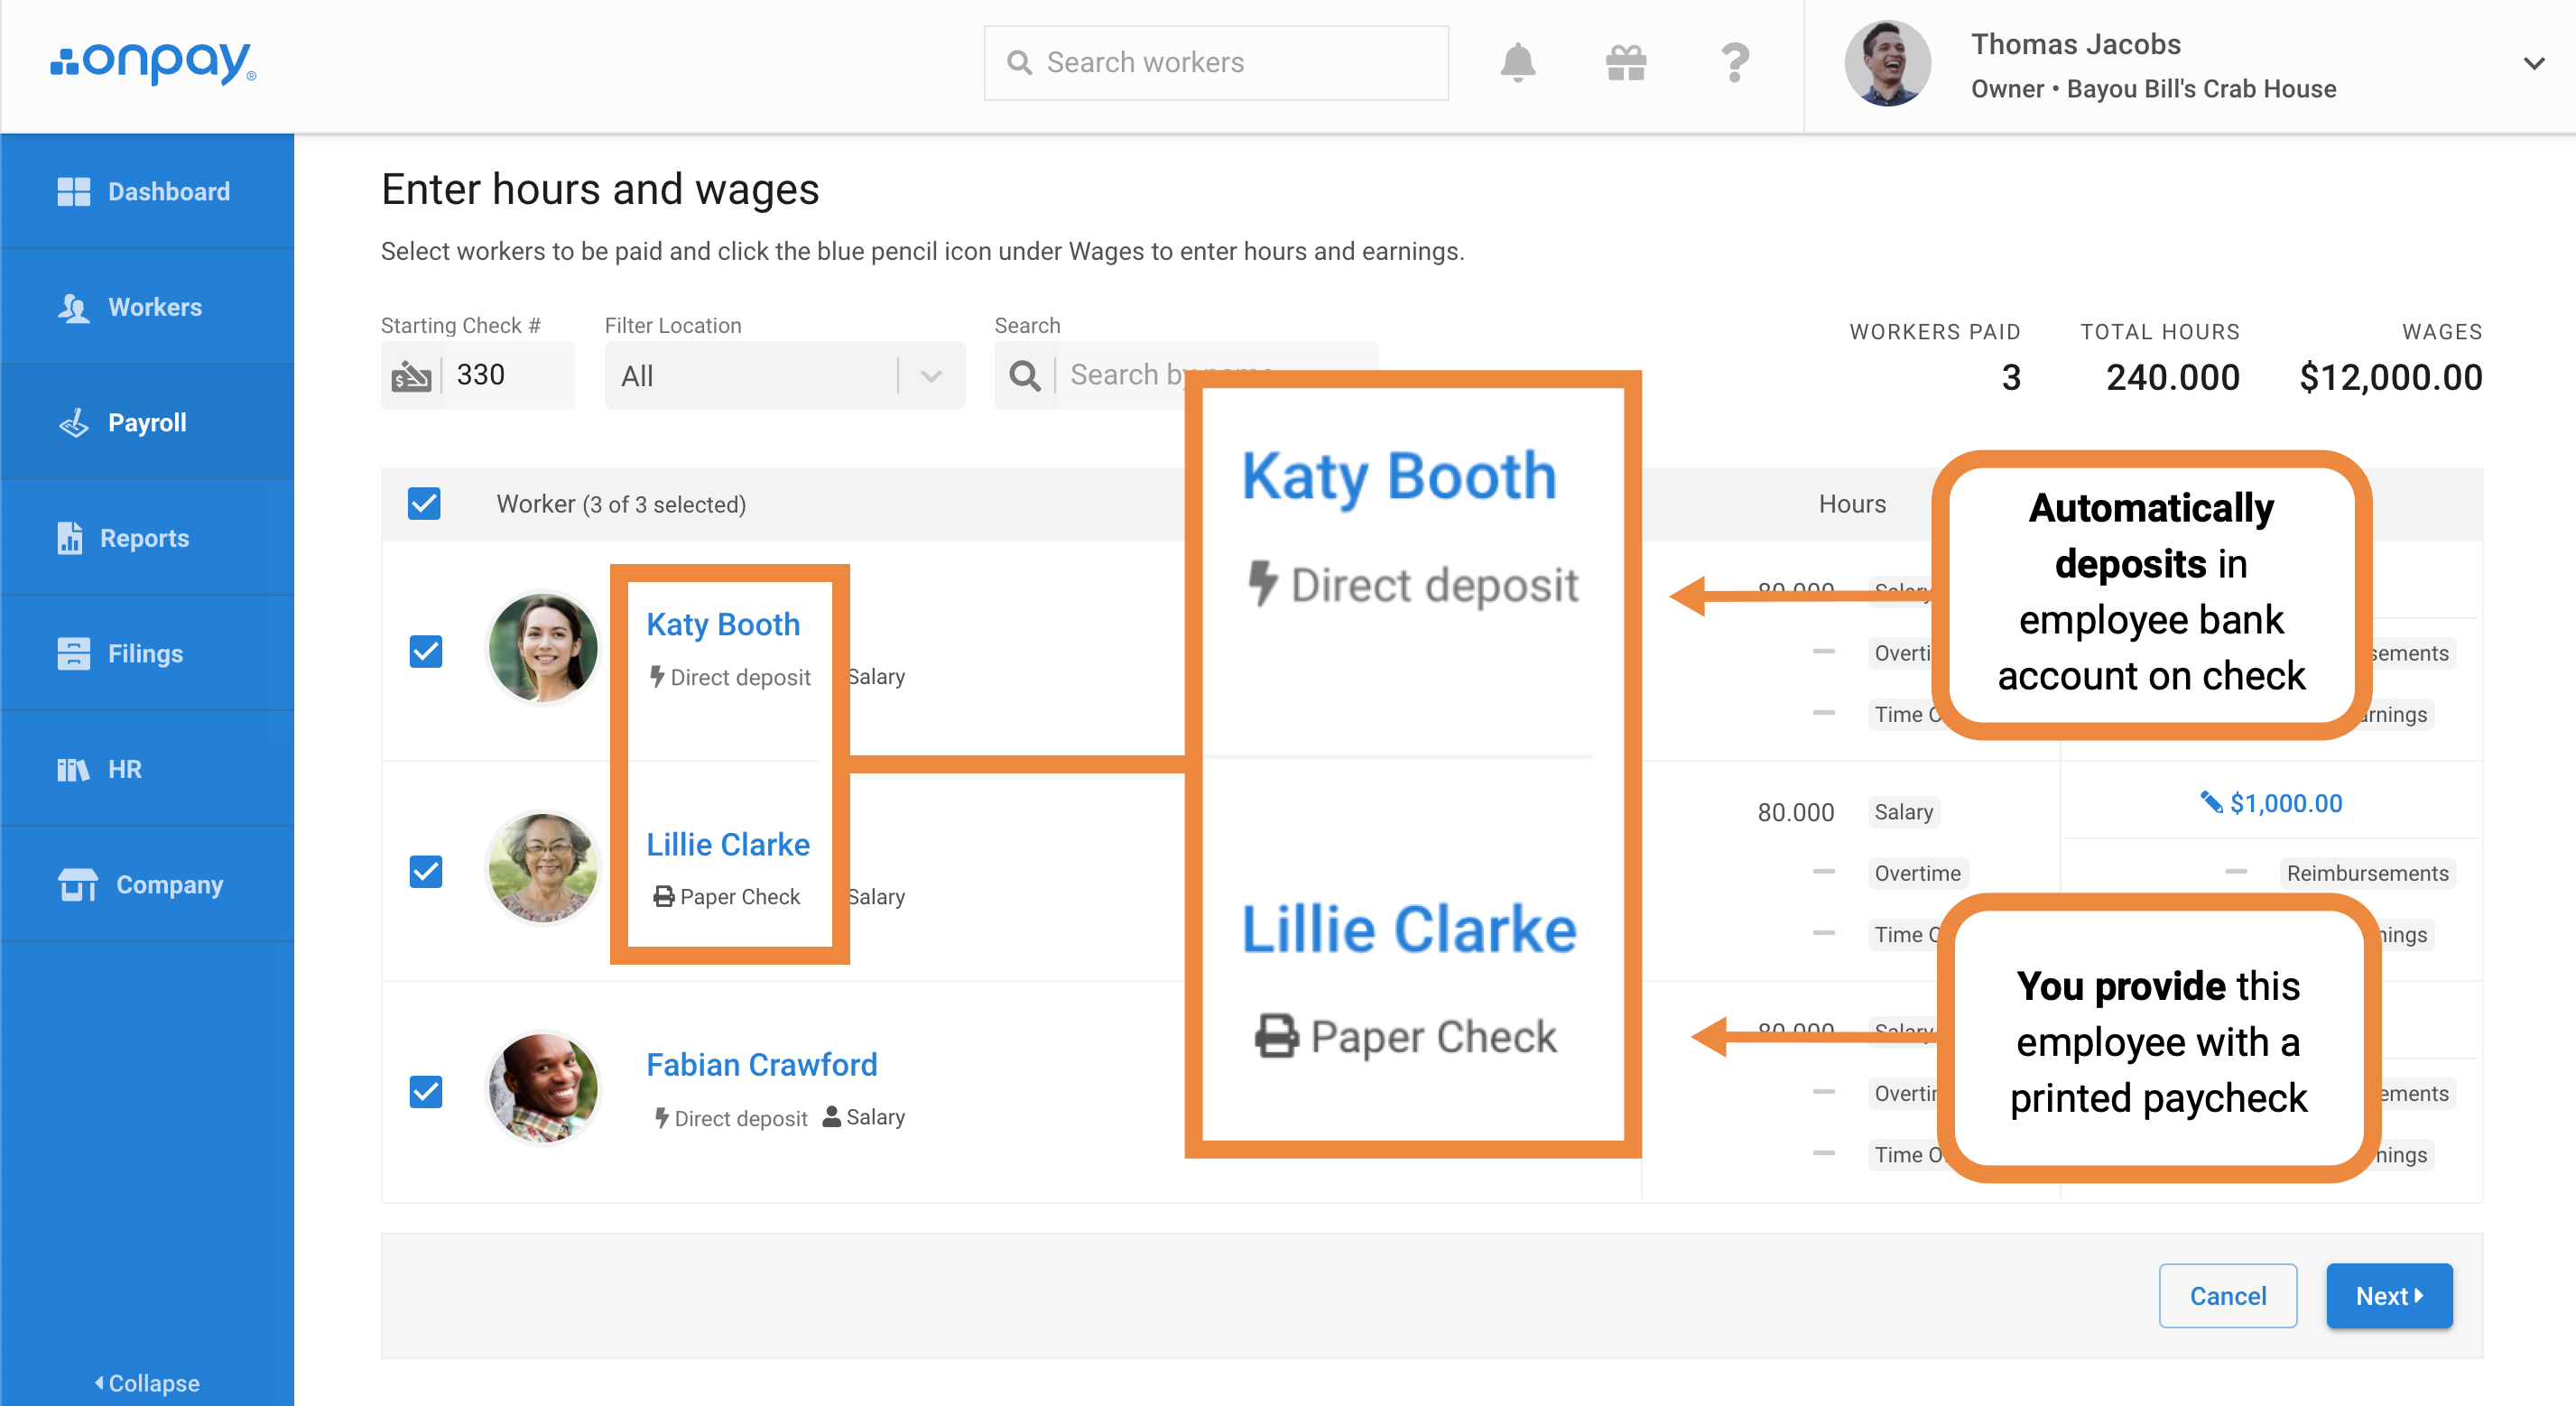Click the total wages $12,000.00 value
Image resolution: width=2576 pixels, height=1406 pixels.
[x=2390, y=377]
